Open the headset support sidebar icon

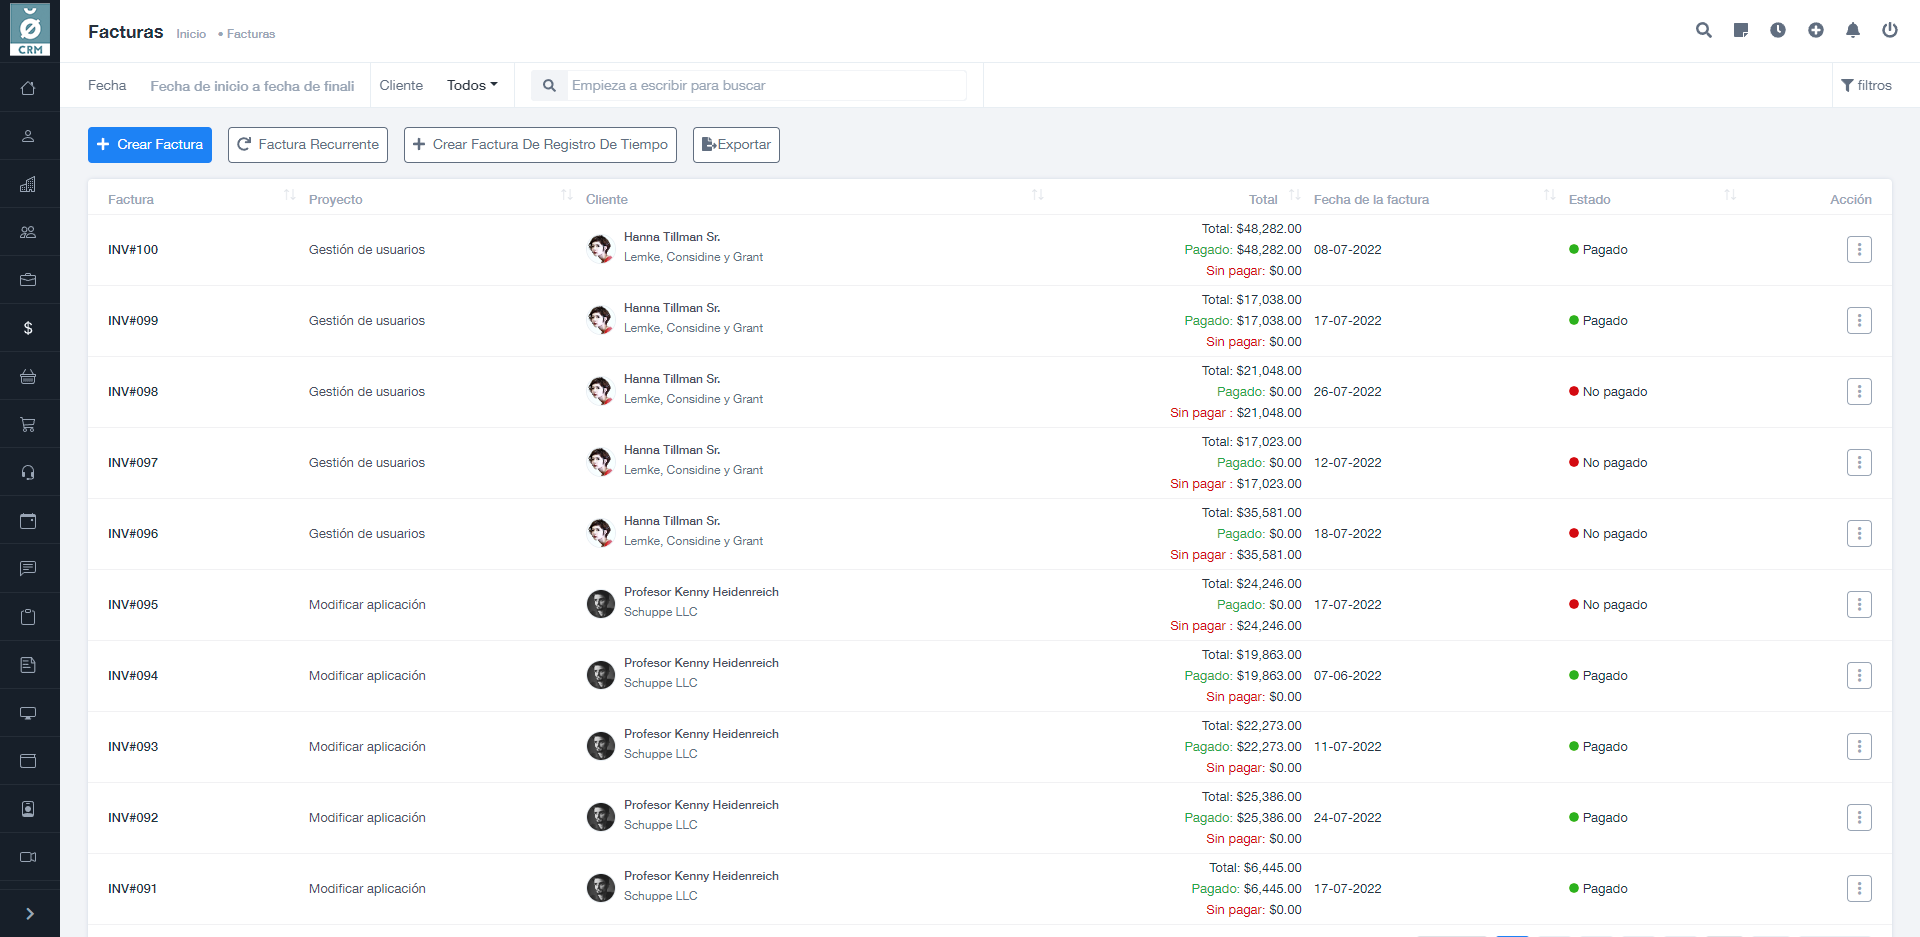click(x=28, y=473)
